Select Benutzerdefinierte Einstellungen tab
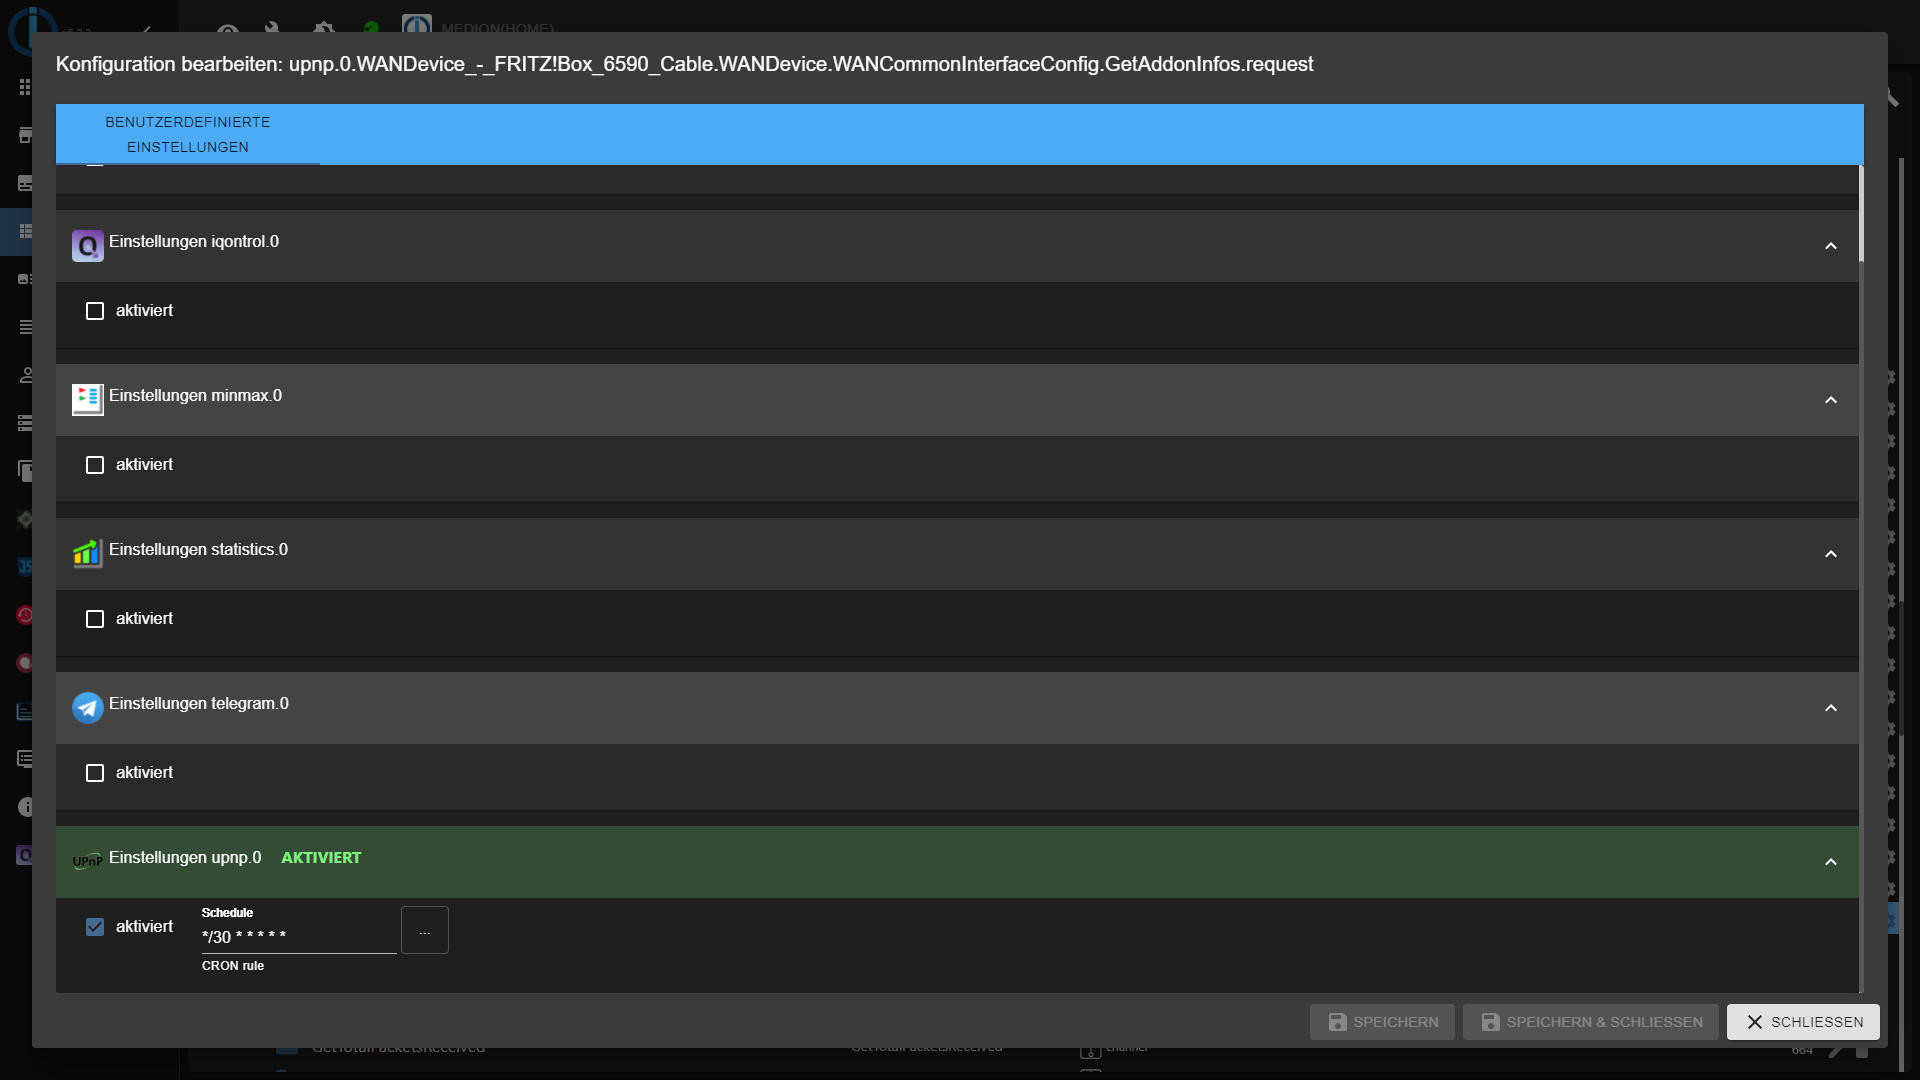 (188, 134)
